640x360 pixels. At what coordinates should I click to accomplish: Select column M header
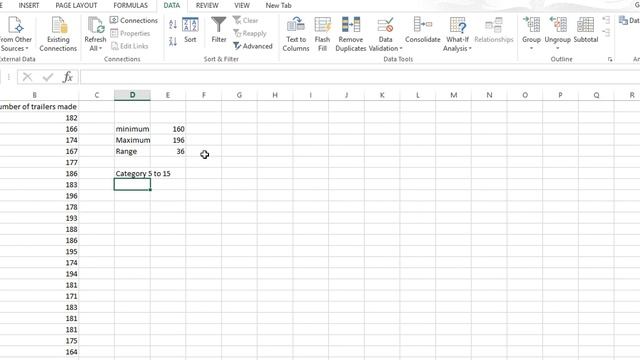pyautogui.click(x=453, y=95)
